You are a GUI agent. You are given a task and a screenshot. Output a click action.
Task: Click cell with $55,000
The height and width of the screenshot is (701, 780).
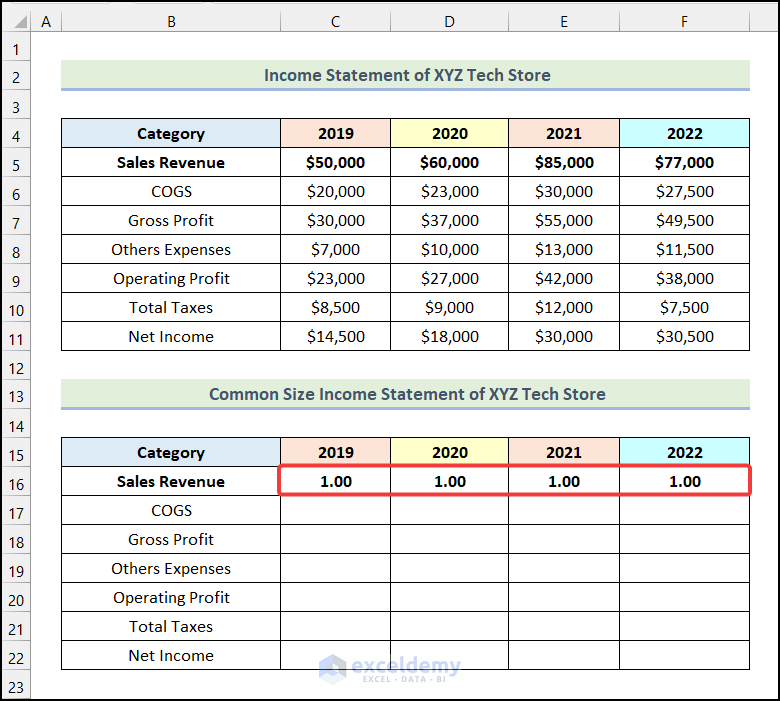point(564,220)
